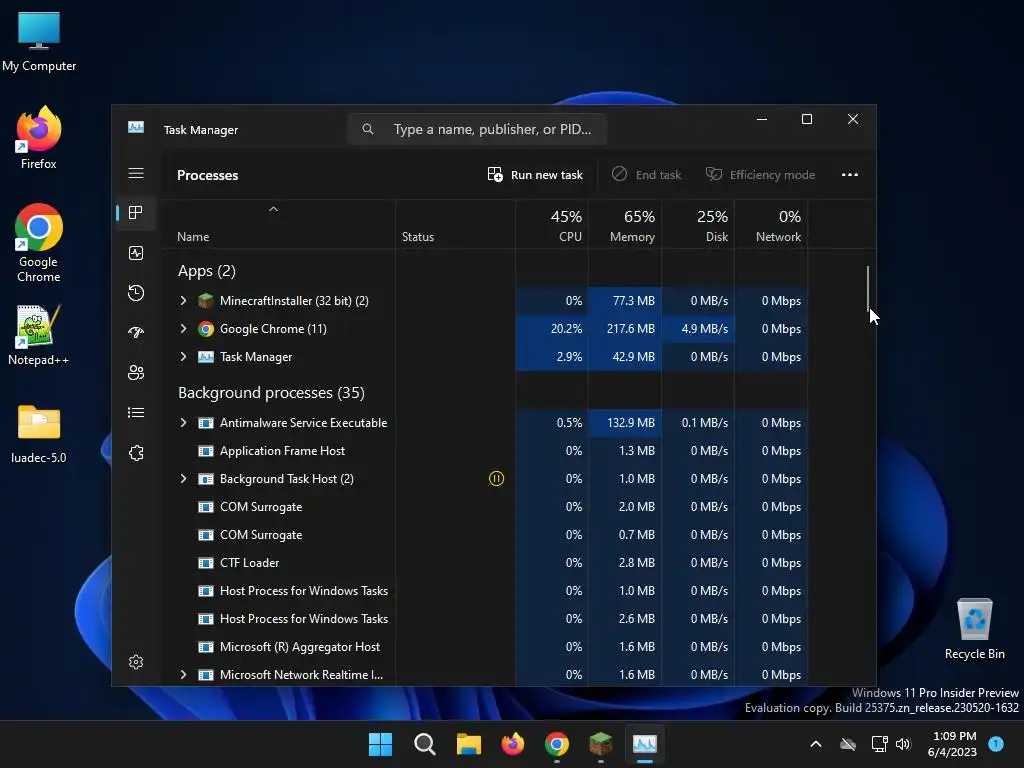Open taskbar Search magnifier

coord(424,744)
